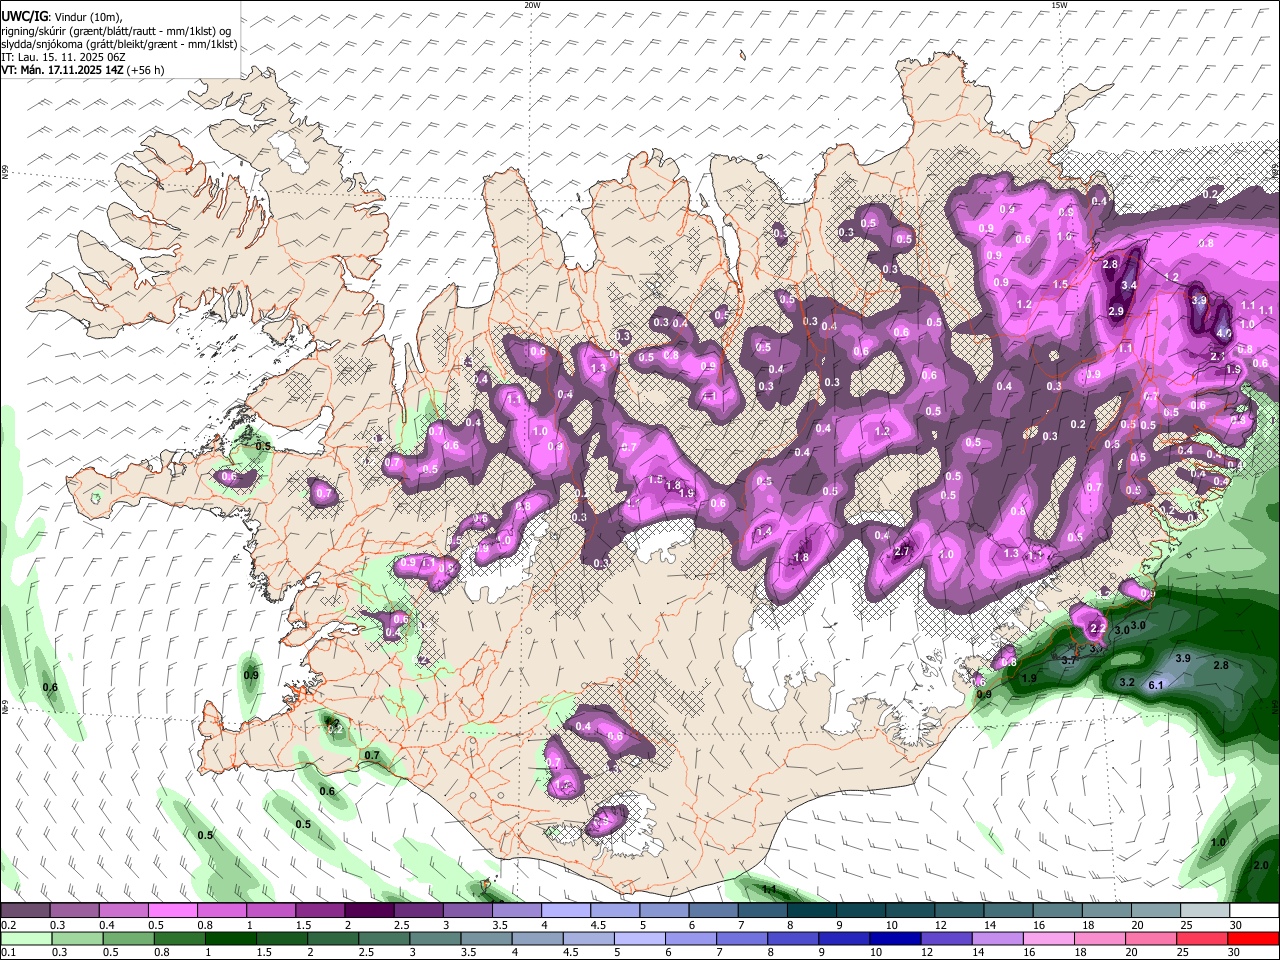This screenshot has width=1280, height=960.
Task: Click the "3.4" snowfall value on map
Action: coord(1129,285)
